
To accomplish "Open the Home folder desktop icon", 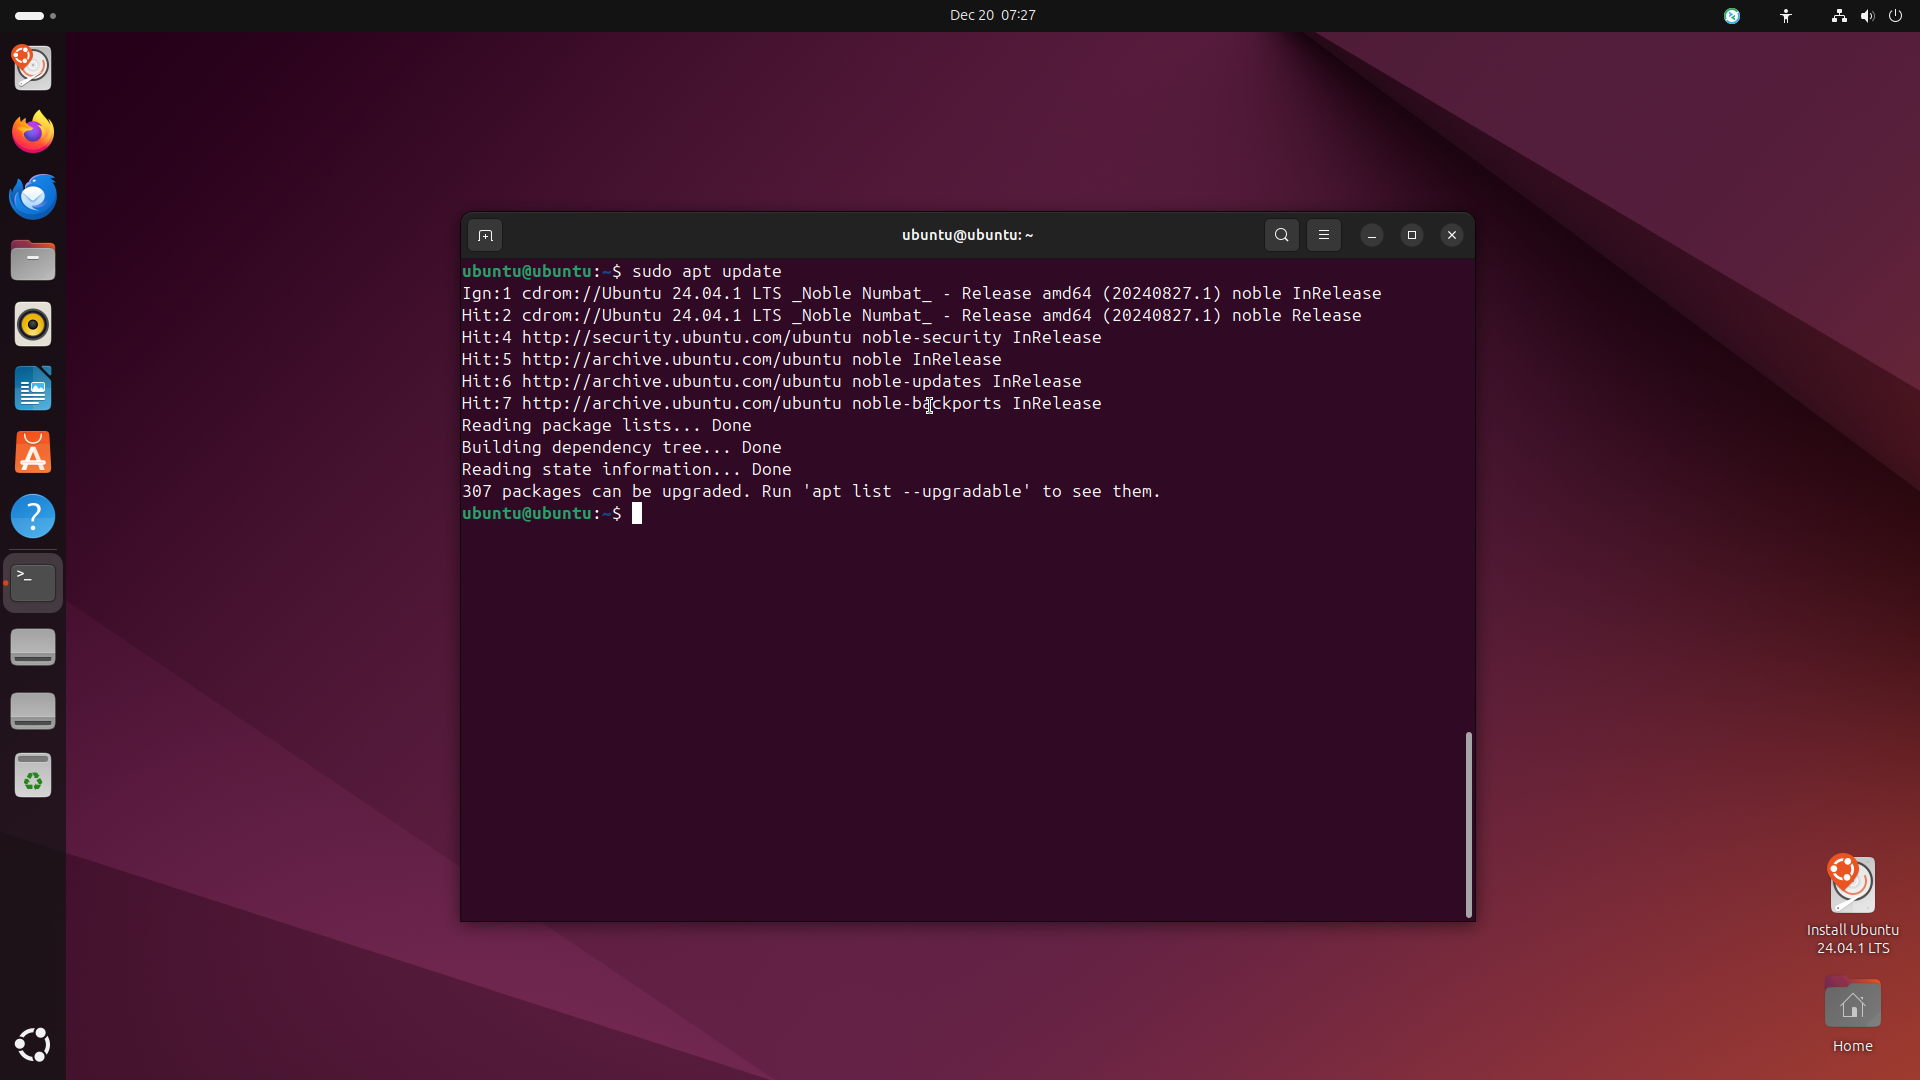I will (x=1852, y=1015).
